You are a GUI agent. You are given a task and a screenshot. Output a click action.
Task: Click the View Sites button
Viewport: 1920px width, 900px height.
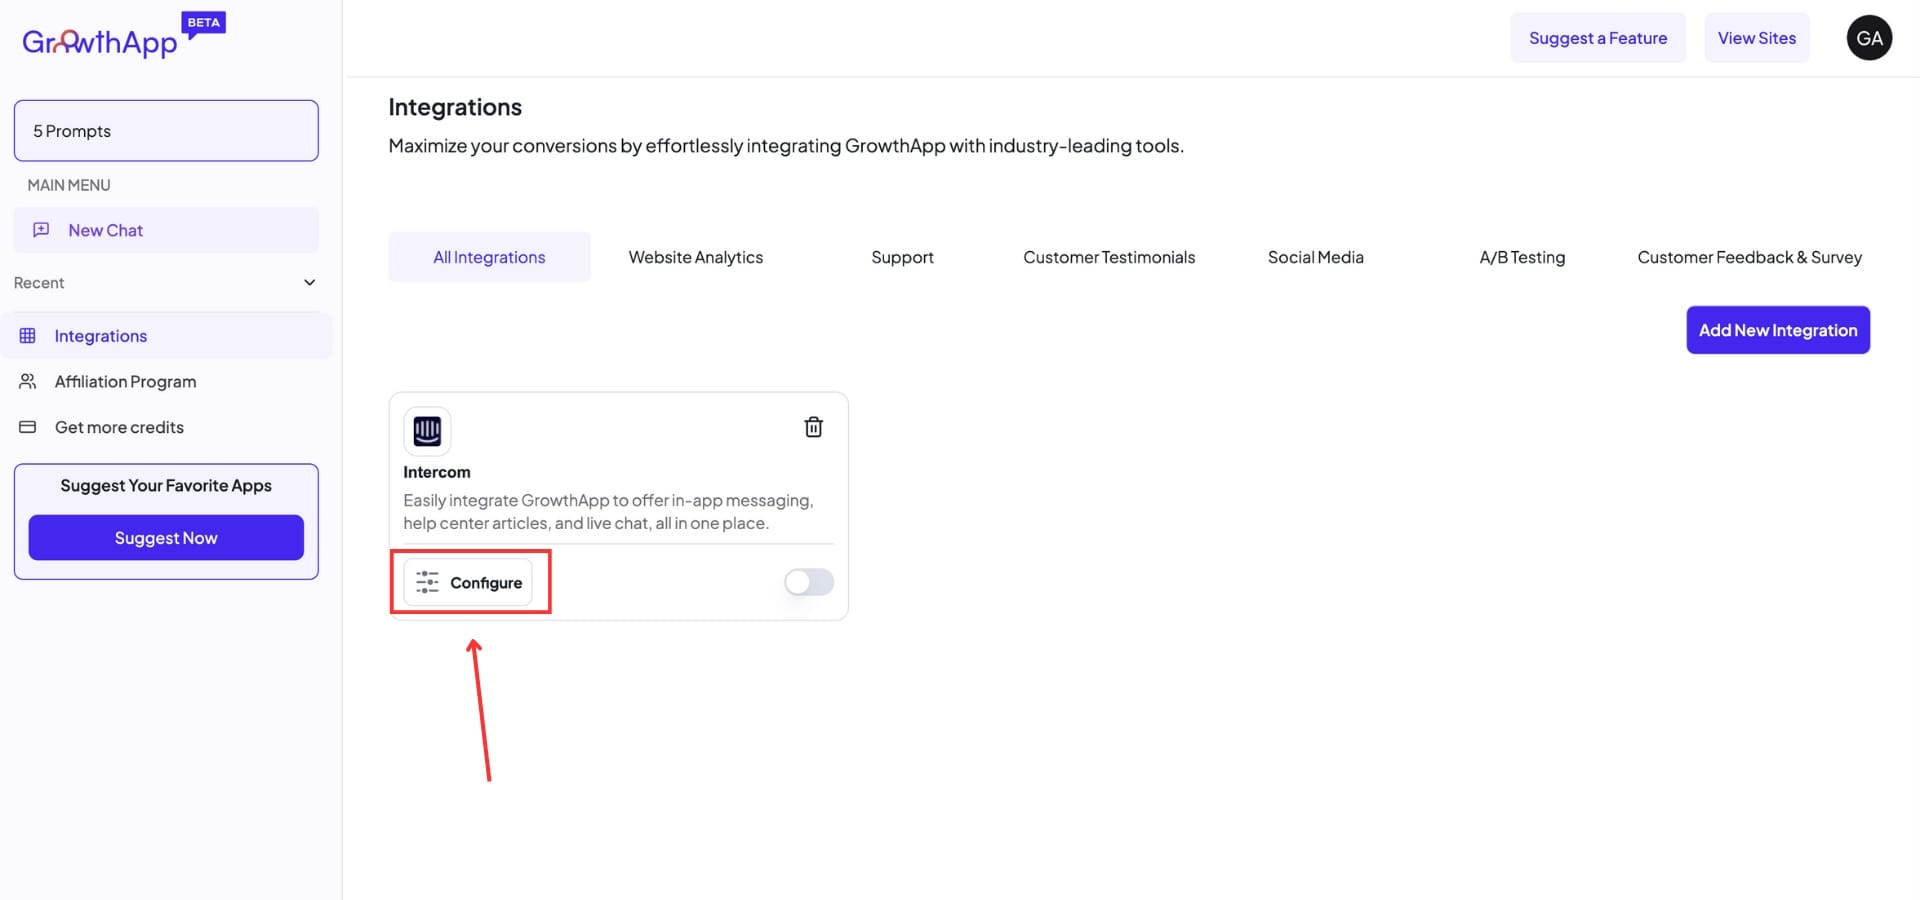[x=1757, y=38]
